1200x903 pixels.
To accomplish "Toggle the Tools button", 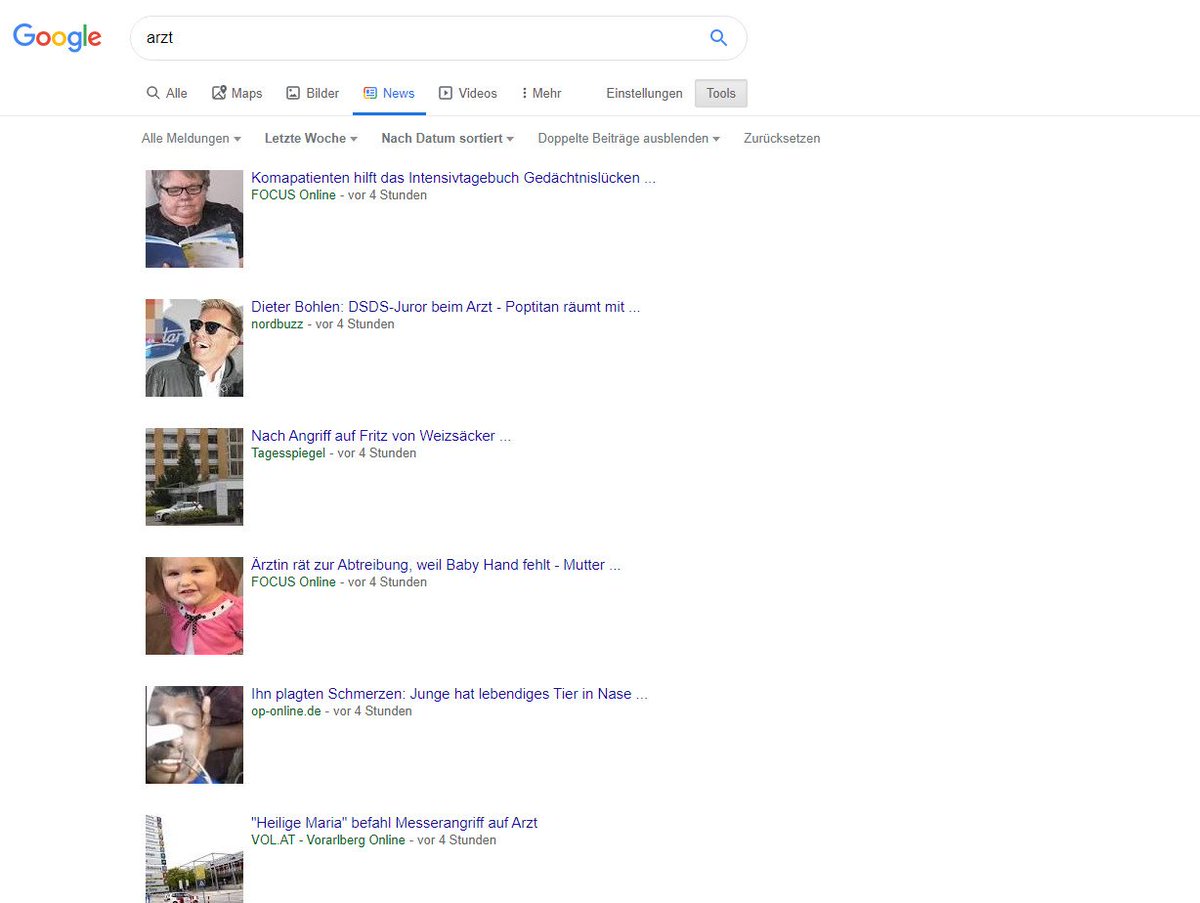I will 721,93.
